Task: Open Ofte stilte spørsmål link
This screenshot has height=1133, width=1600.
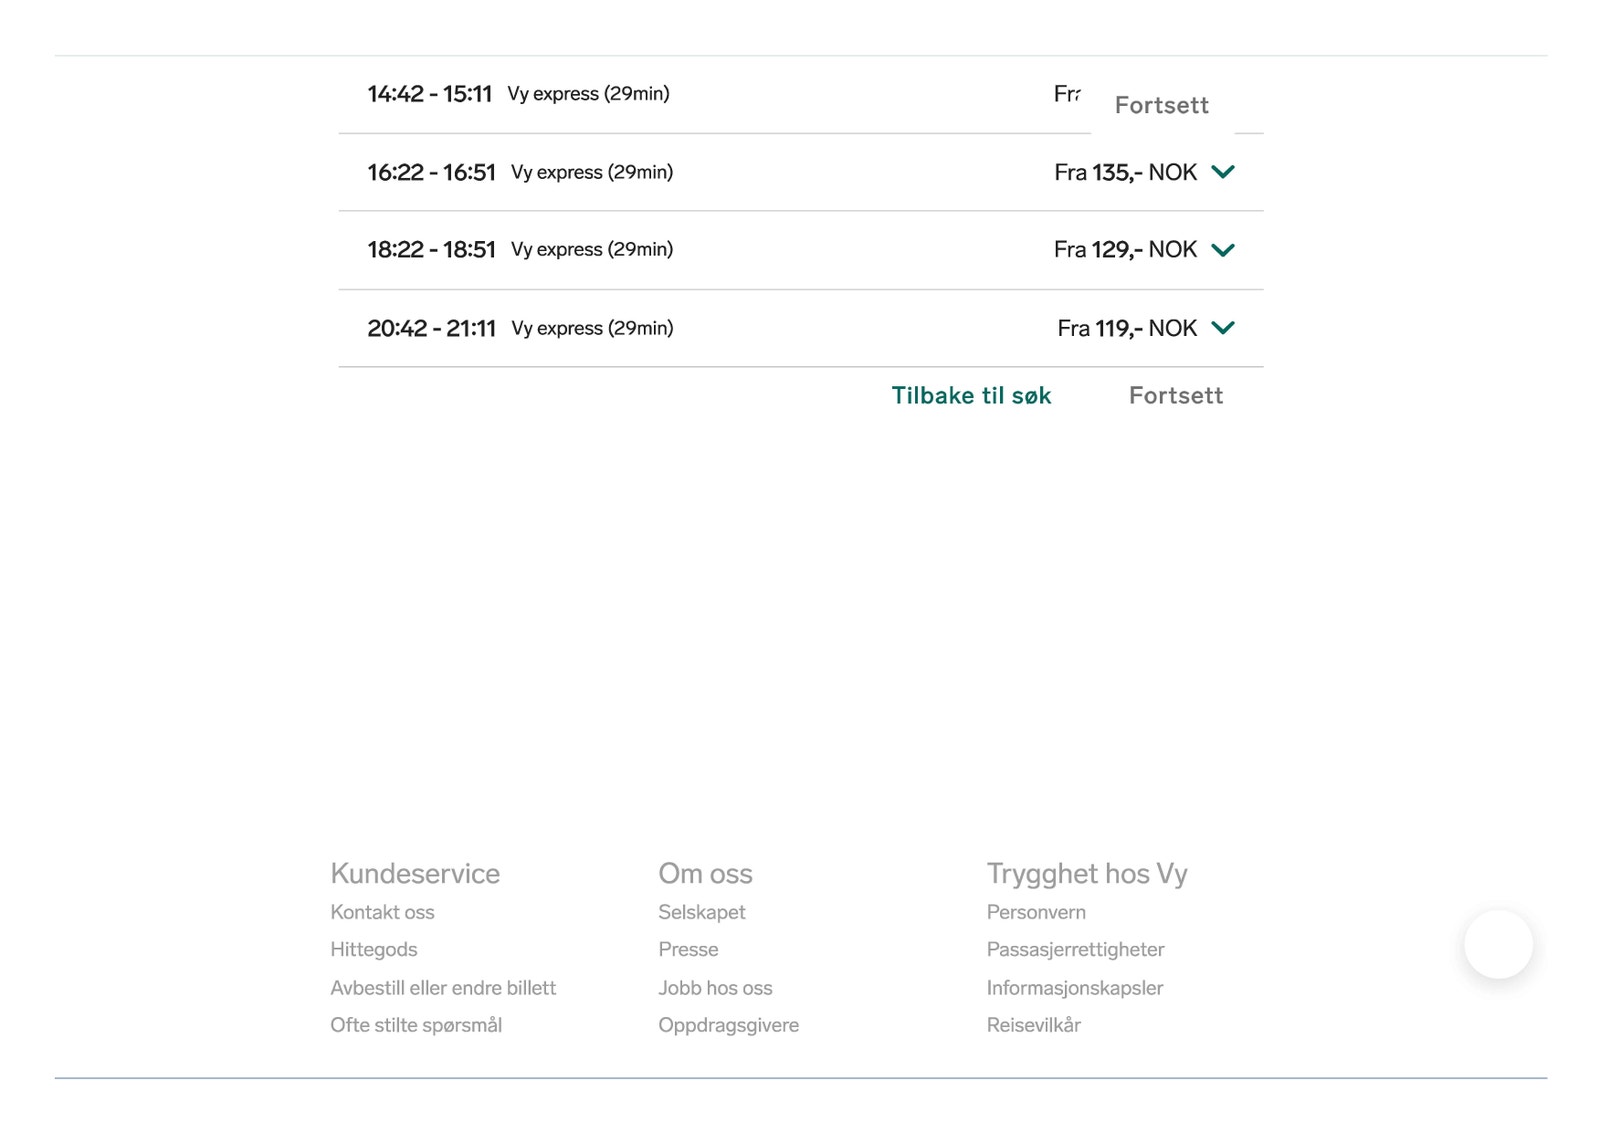Action: point(416,1025)
